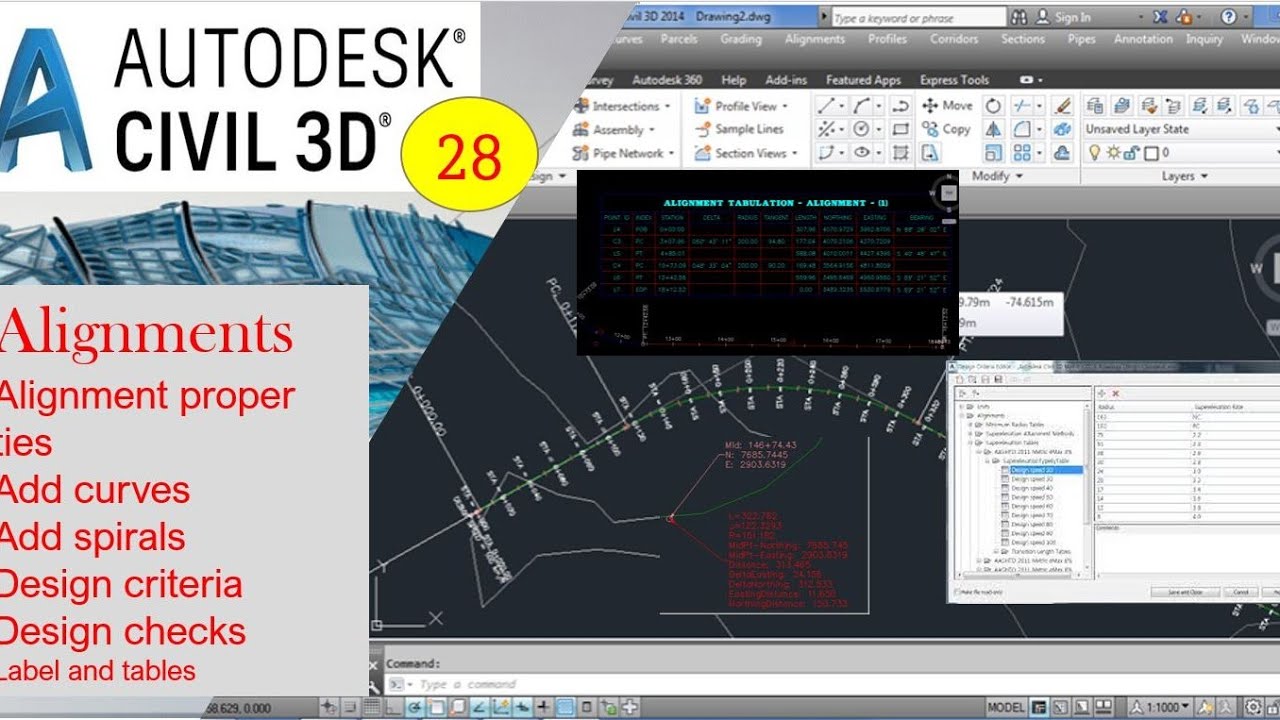The image size is (1280, 720).
Task: Toggle Polar Tracking in status bar
Action: [415, 707]
